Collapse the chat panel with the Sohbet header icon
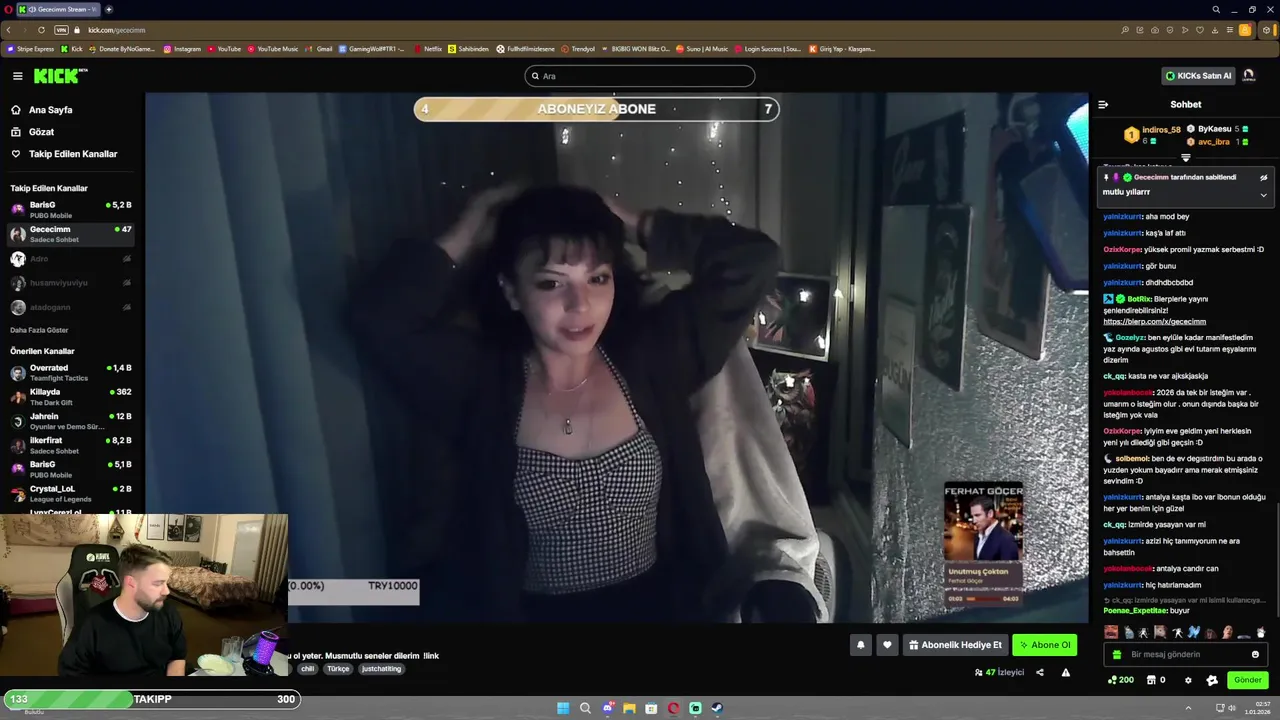 click(x=1103, y=104)
